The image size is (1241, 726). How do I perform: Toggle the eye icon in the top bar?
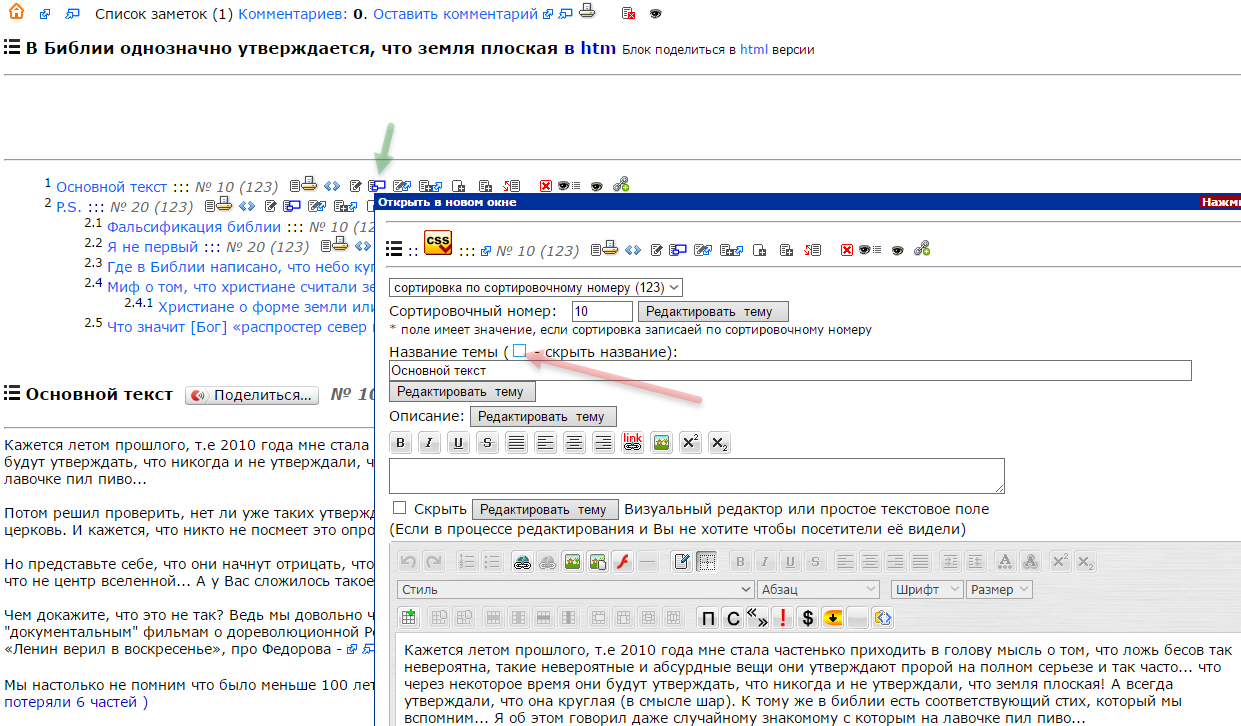656,14
